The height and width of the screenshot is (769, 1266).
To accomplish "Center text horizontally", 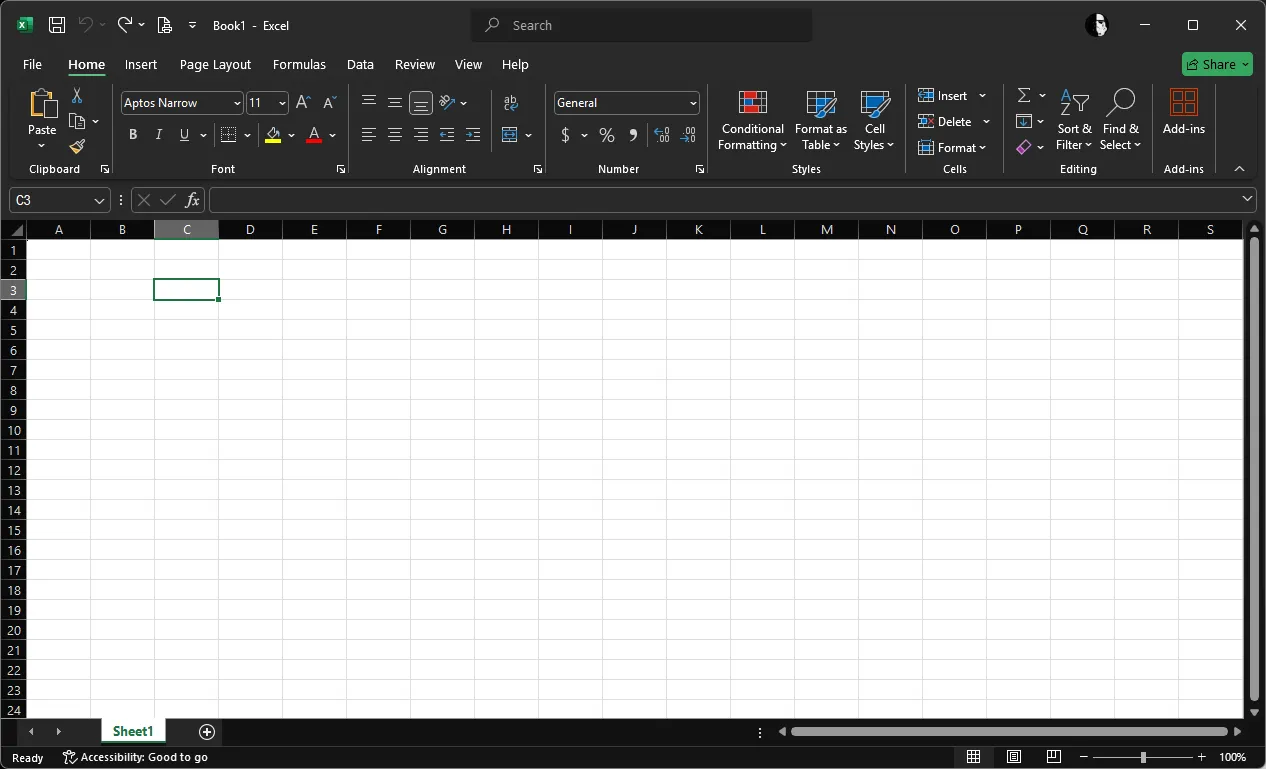I will point(395,135).
